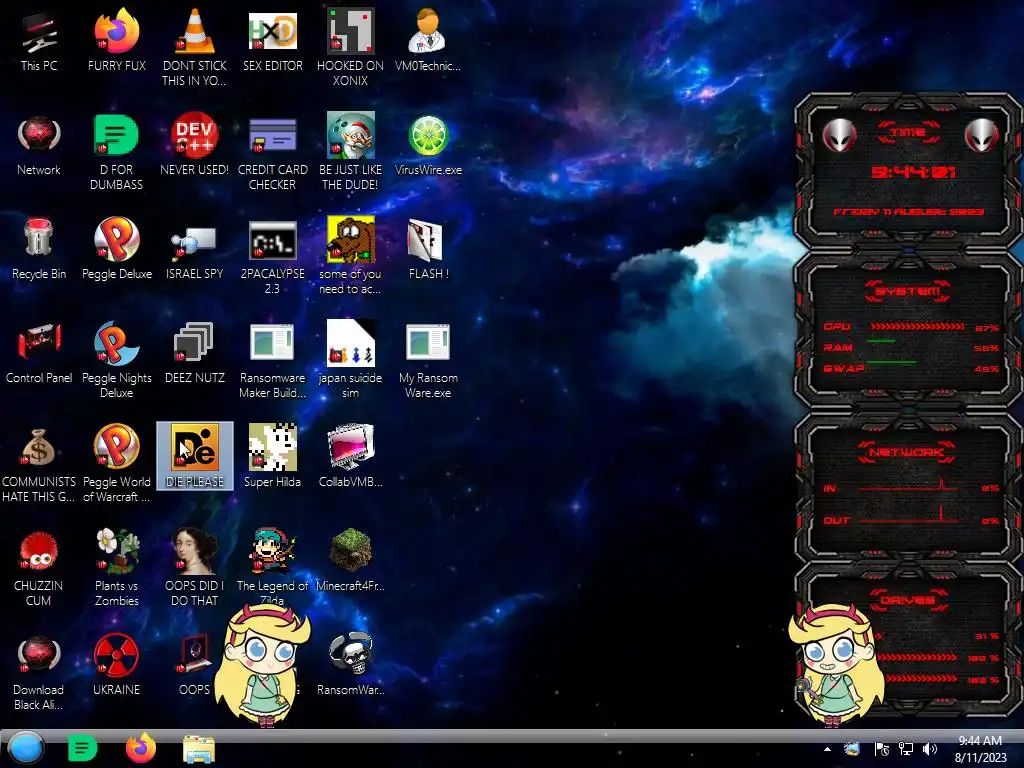Click OOPS DID I DO THAT portrait icon
The image size is (1024, 768).
[x=195, y=567]
